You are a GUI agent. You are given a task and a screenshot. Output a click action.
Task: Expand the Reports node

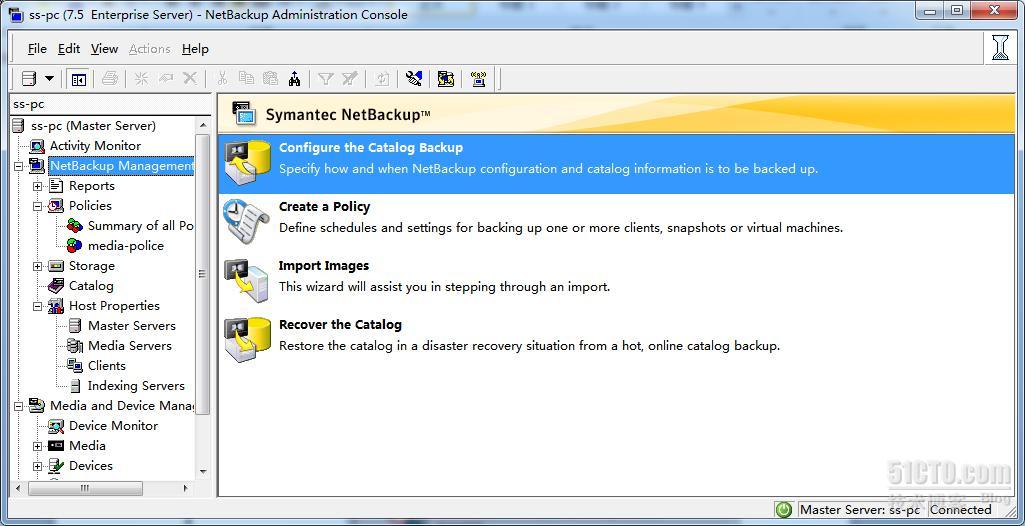37,186
